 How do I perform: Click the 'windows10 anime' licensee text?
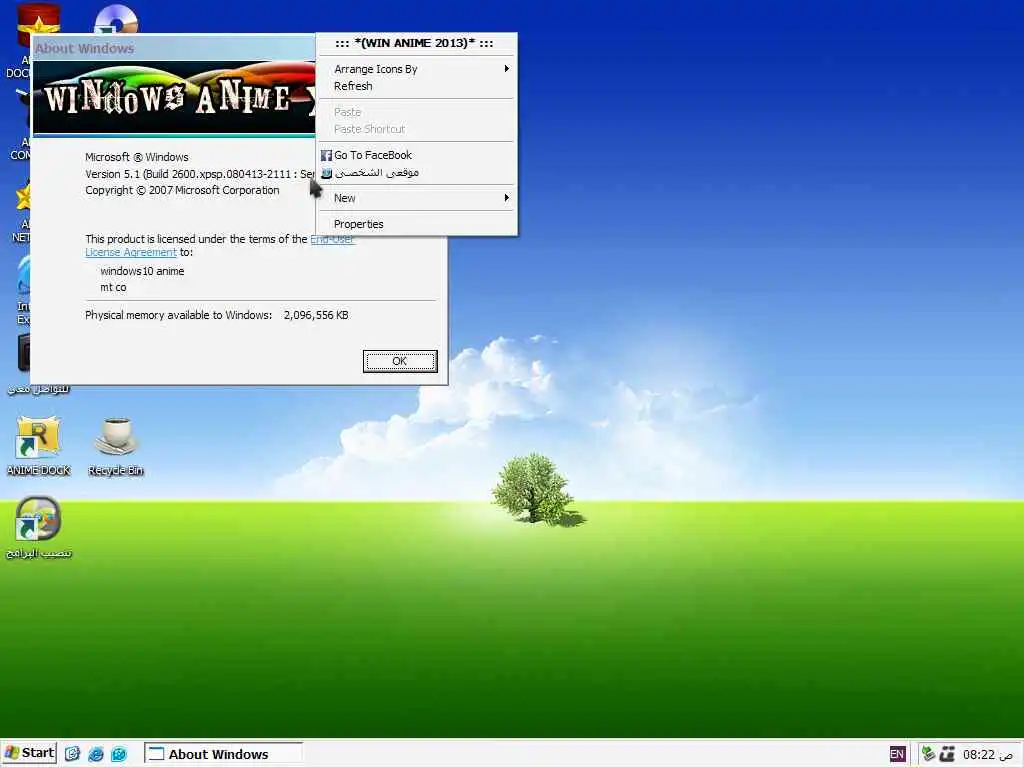click(x=142, y=271)
